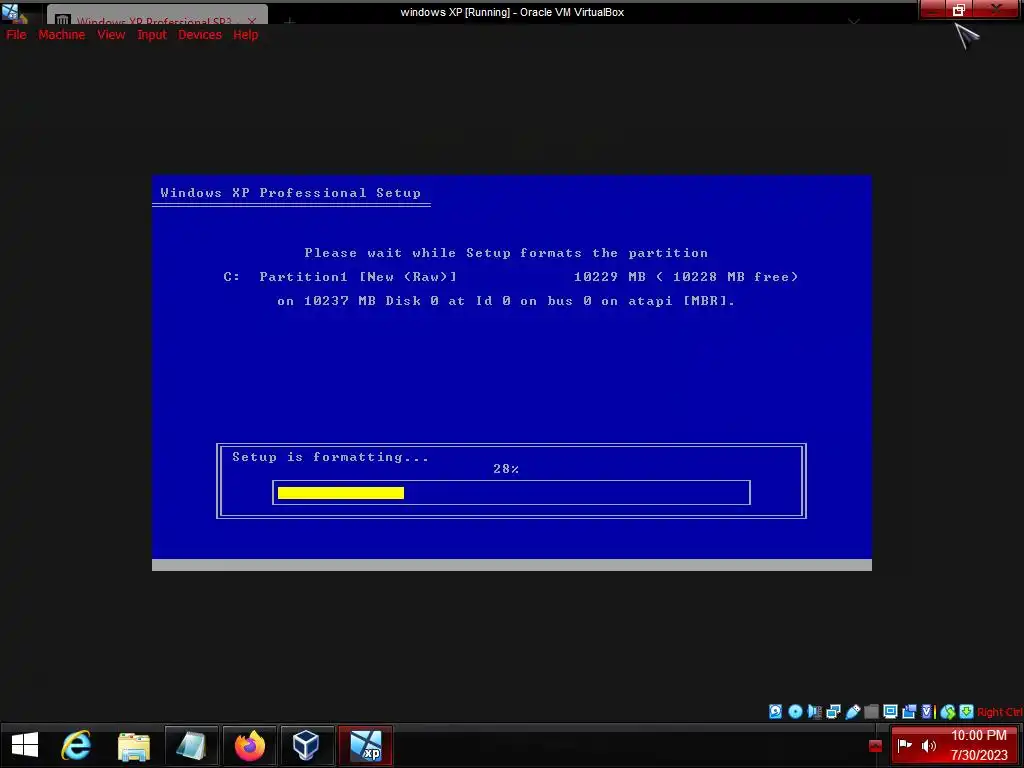The width and height of the screenshot is (1024, 768).
Task: Click the network adapter status icon
Action: click(833, 712)
